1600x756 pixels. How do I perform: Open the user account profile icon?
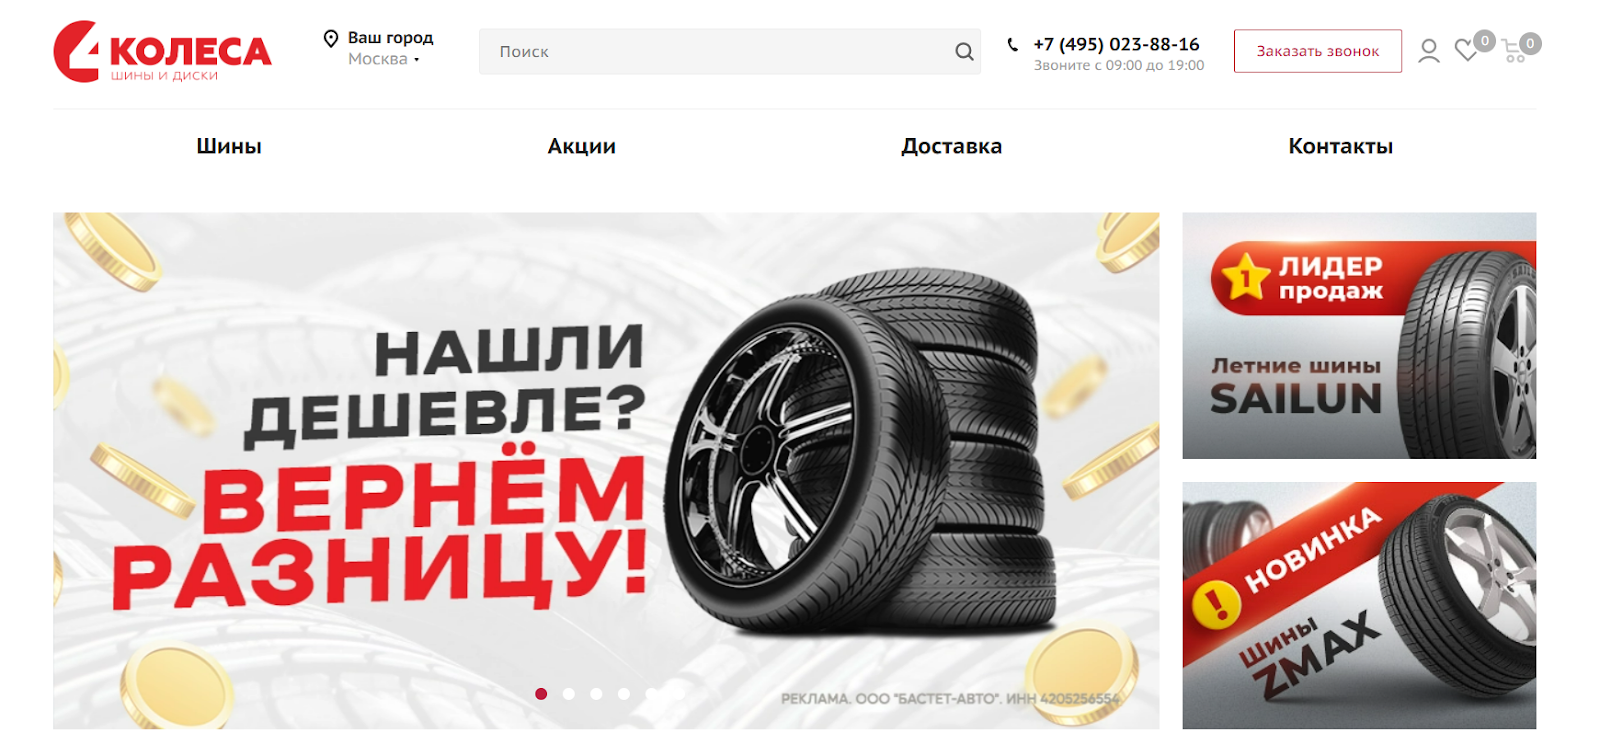(x=1429, y=51)
